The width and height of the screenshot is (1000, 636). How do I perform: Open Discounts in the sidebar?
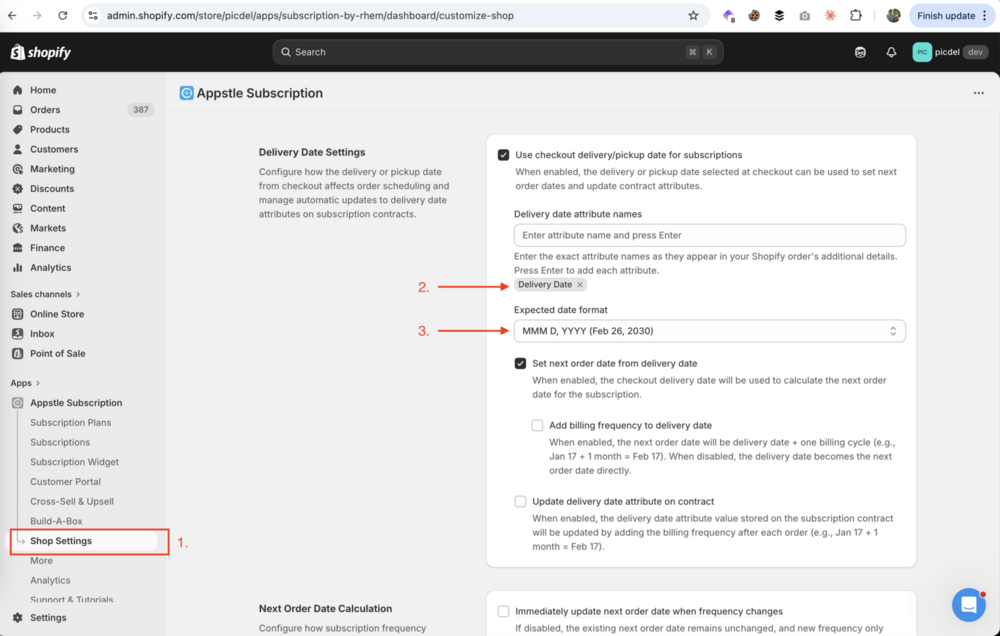pos(52,189)
